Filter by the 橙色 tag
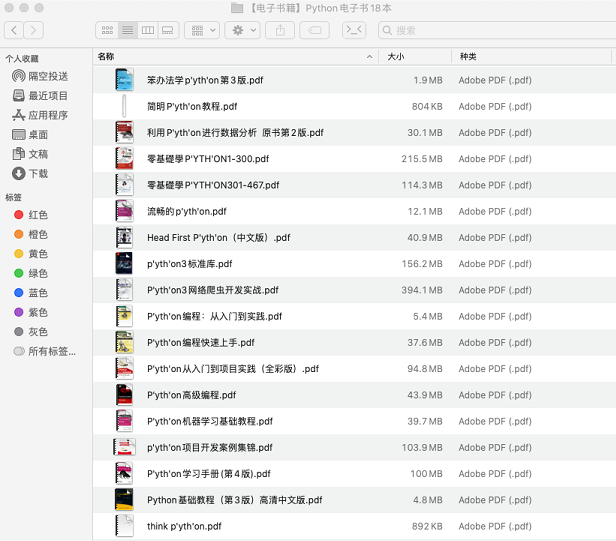This screenshot has height=541, width=616. [x=31, y=234]
